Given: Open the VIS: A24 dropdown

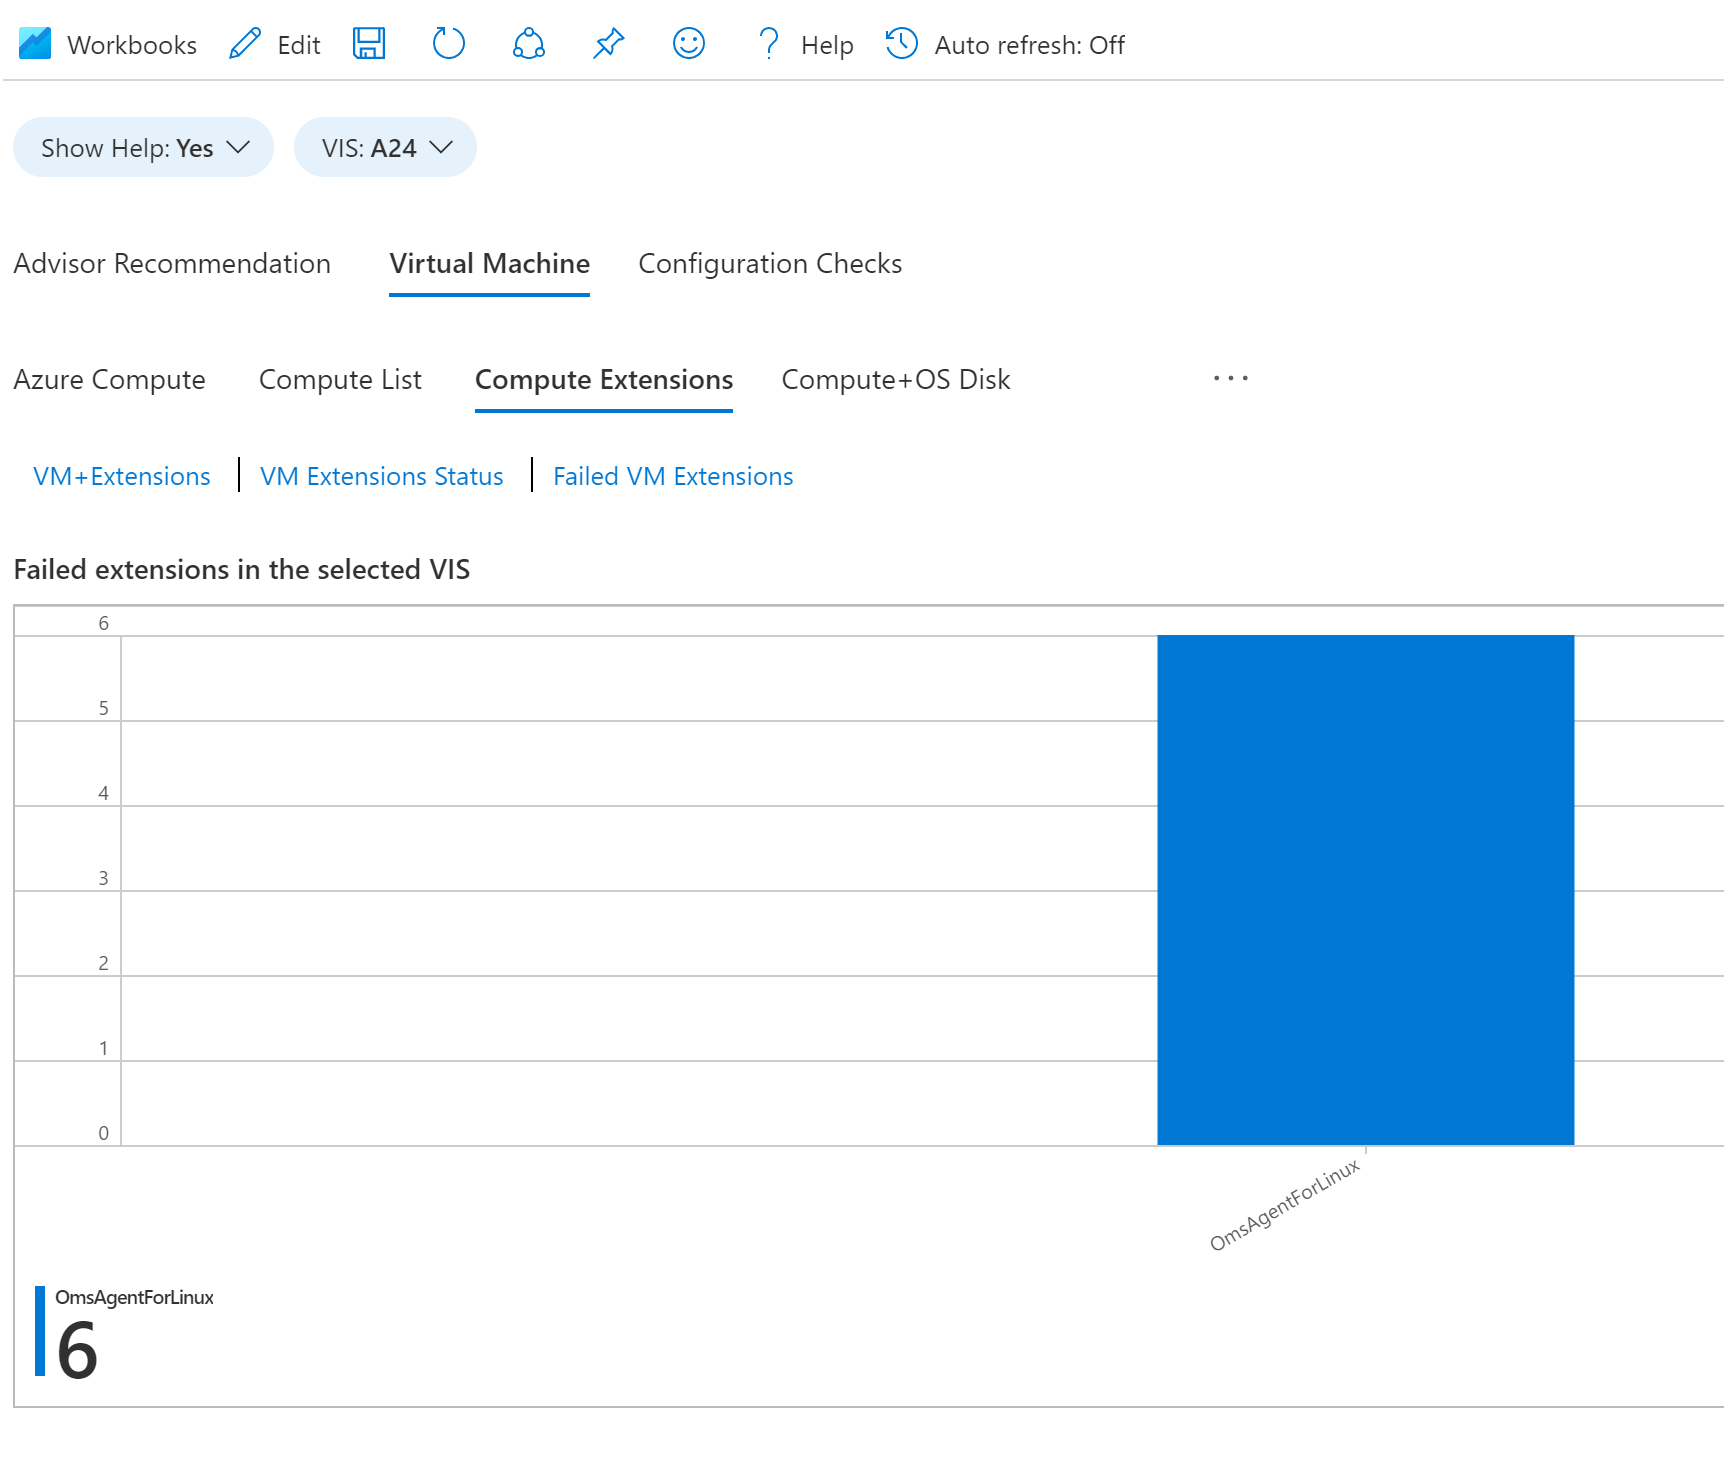Looking at the screenshot, I should (385, 147).
